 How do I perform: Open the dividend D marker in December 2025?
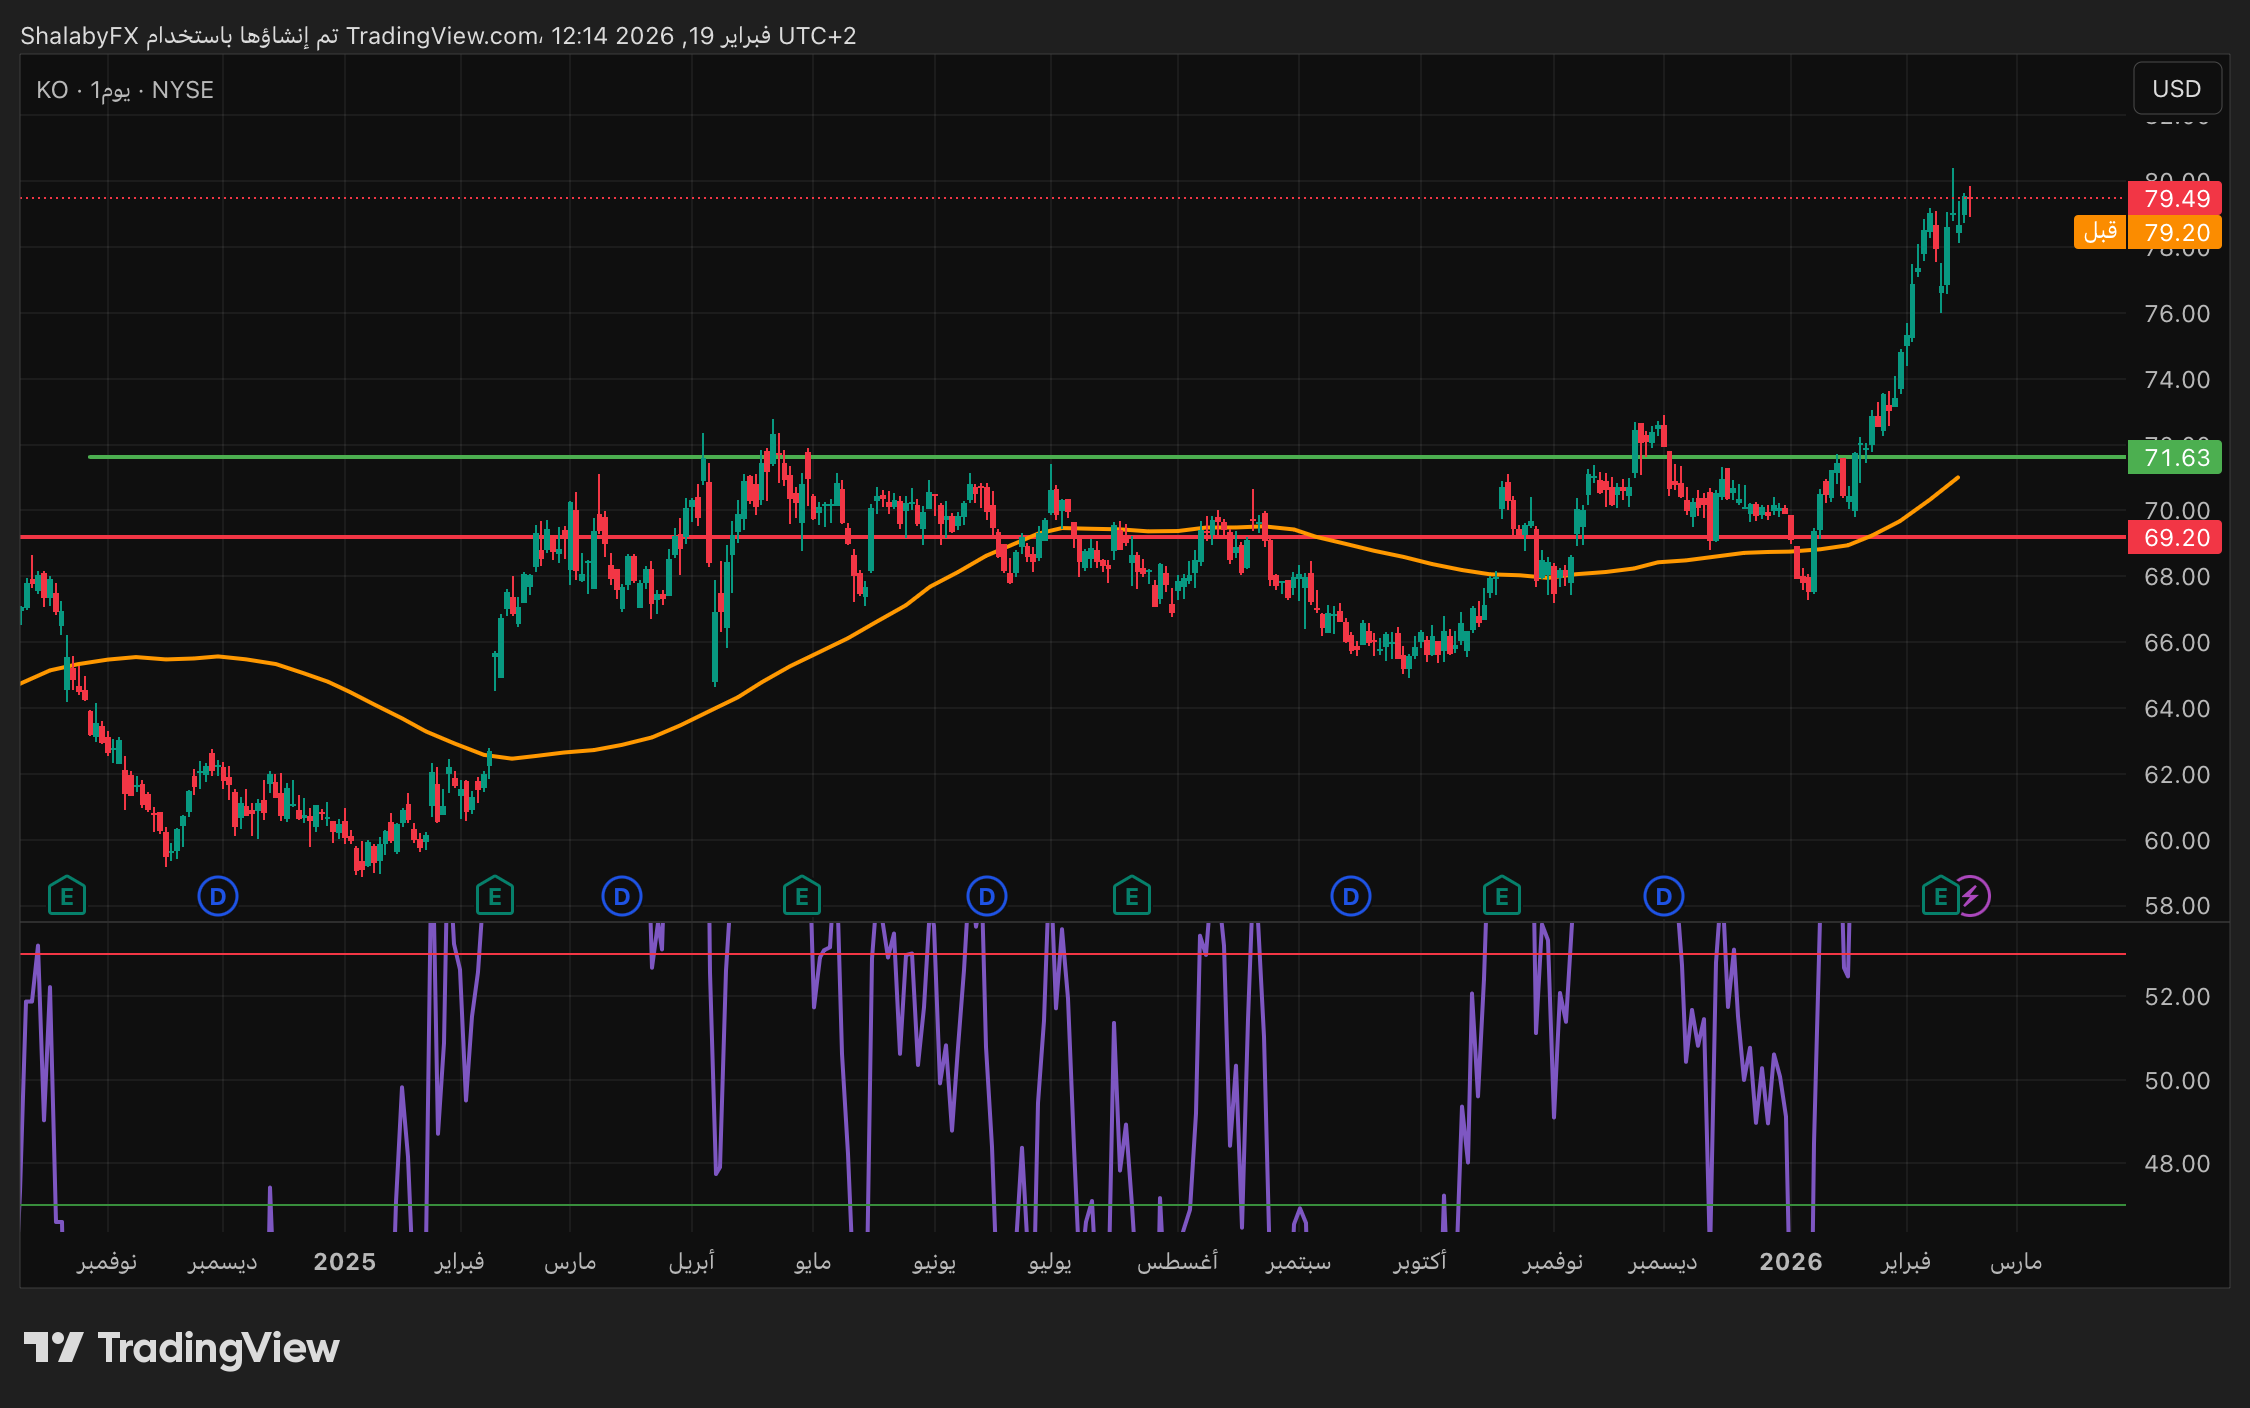(1663, 896)
